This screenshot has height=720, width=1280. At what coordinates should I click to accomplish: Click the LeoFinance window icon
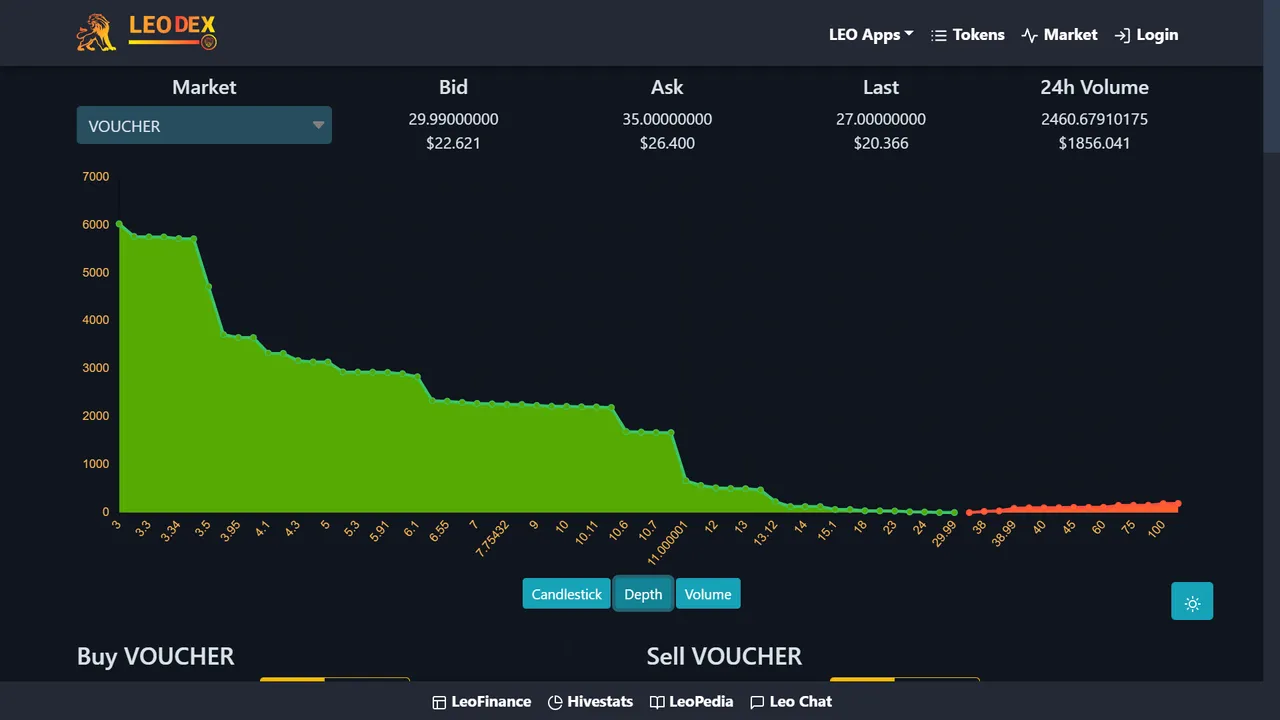tap(439, 703)
